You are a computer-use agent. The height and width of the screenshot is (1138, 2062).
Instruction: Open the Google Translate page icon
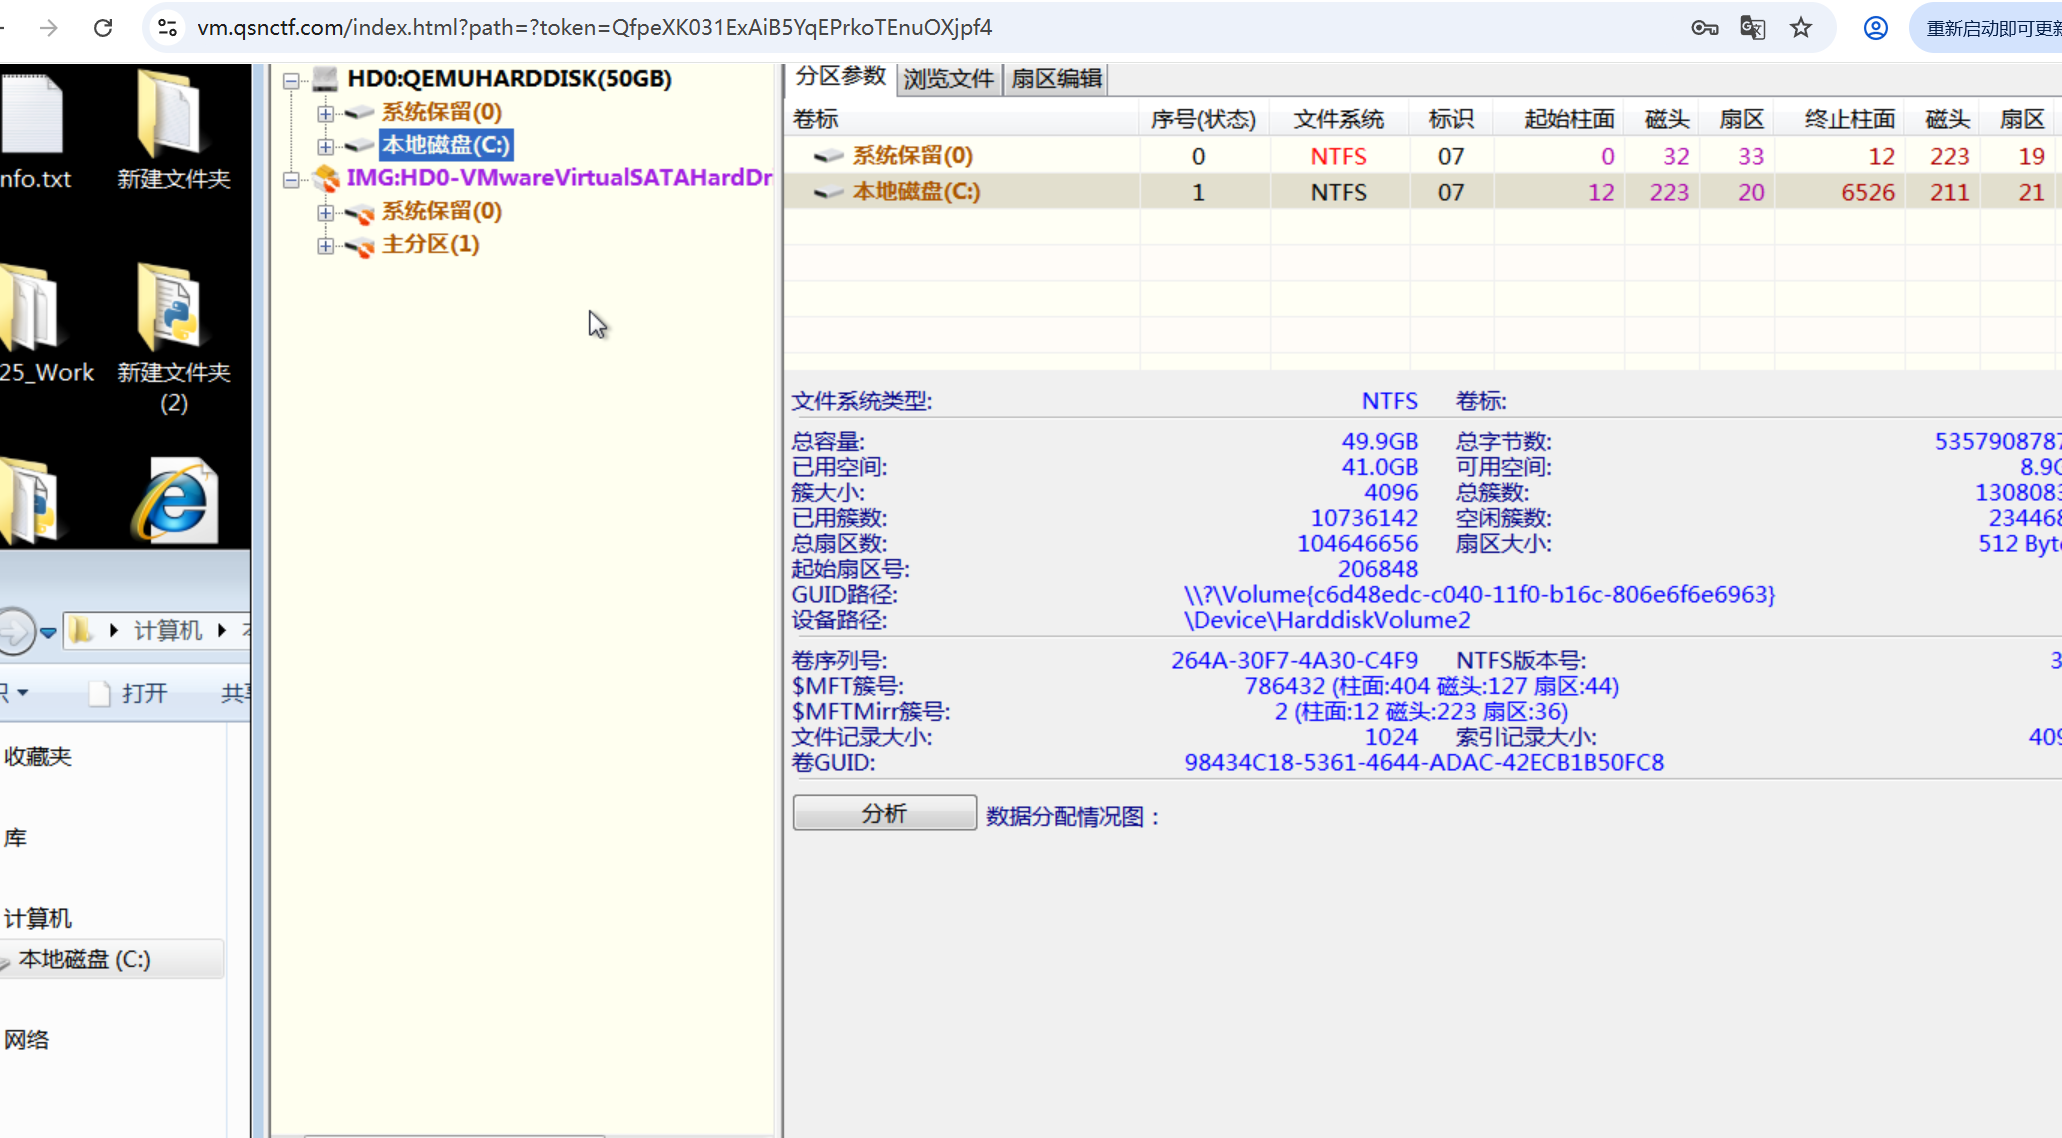click(1752, 28)
